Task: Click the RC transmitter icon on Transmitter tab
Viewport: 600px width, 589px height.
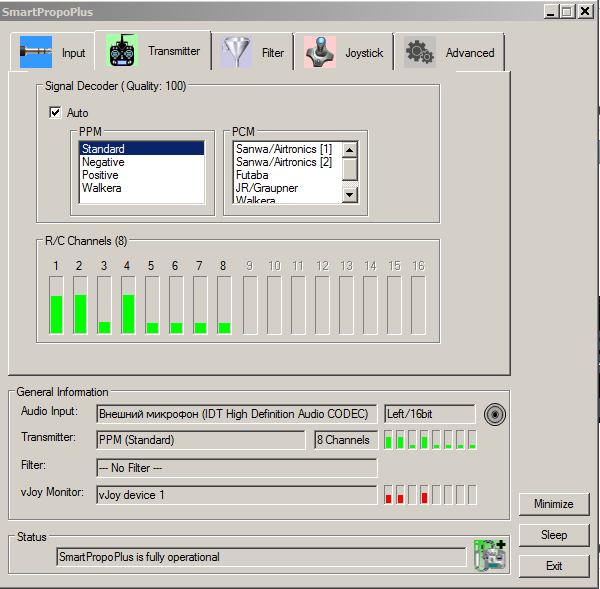Action: (122, 51)
